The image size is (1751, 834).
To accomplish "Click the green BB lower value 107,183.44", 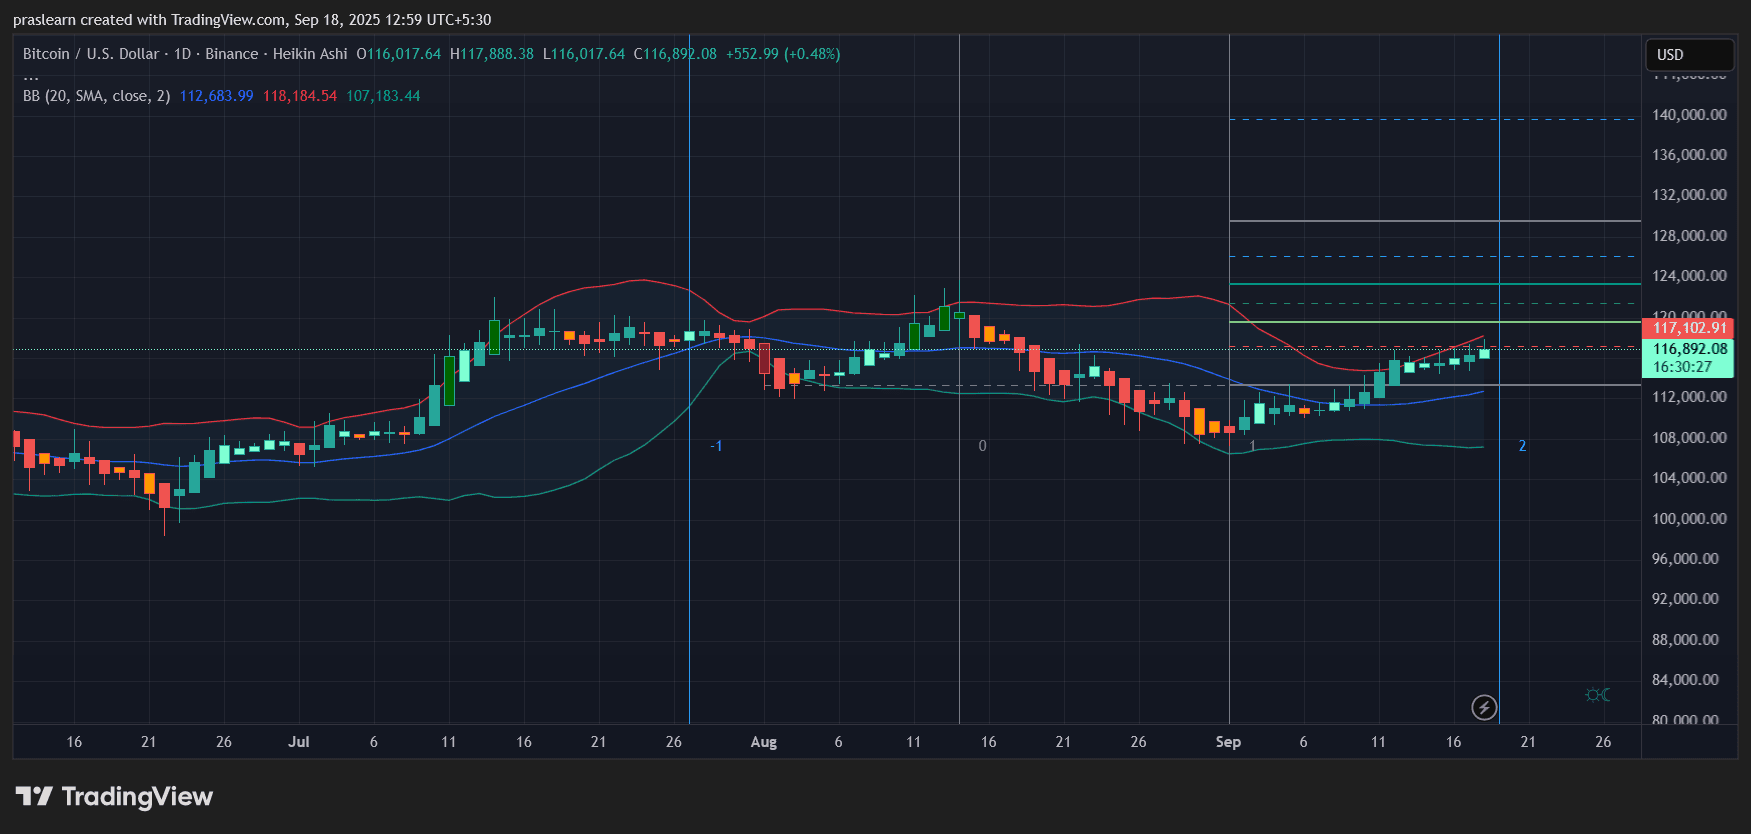I will click(383, 96).
